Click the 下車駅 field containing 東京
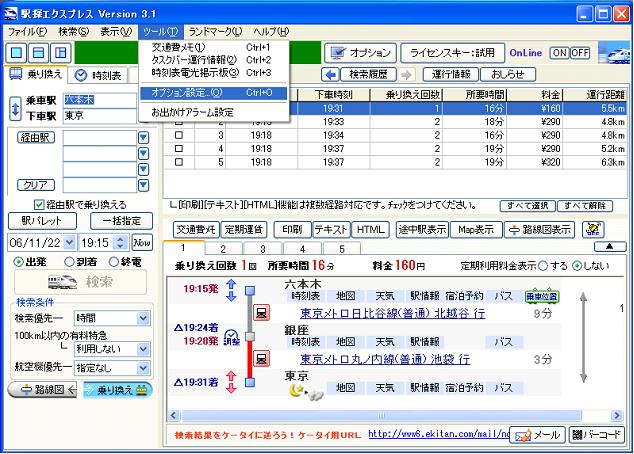The width and height of the screenshot is (634, 454). click(x=100, y=116)
